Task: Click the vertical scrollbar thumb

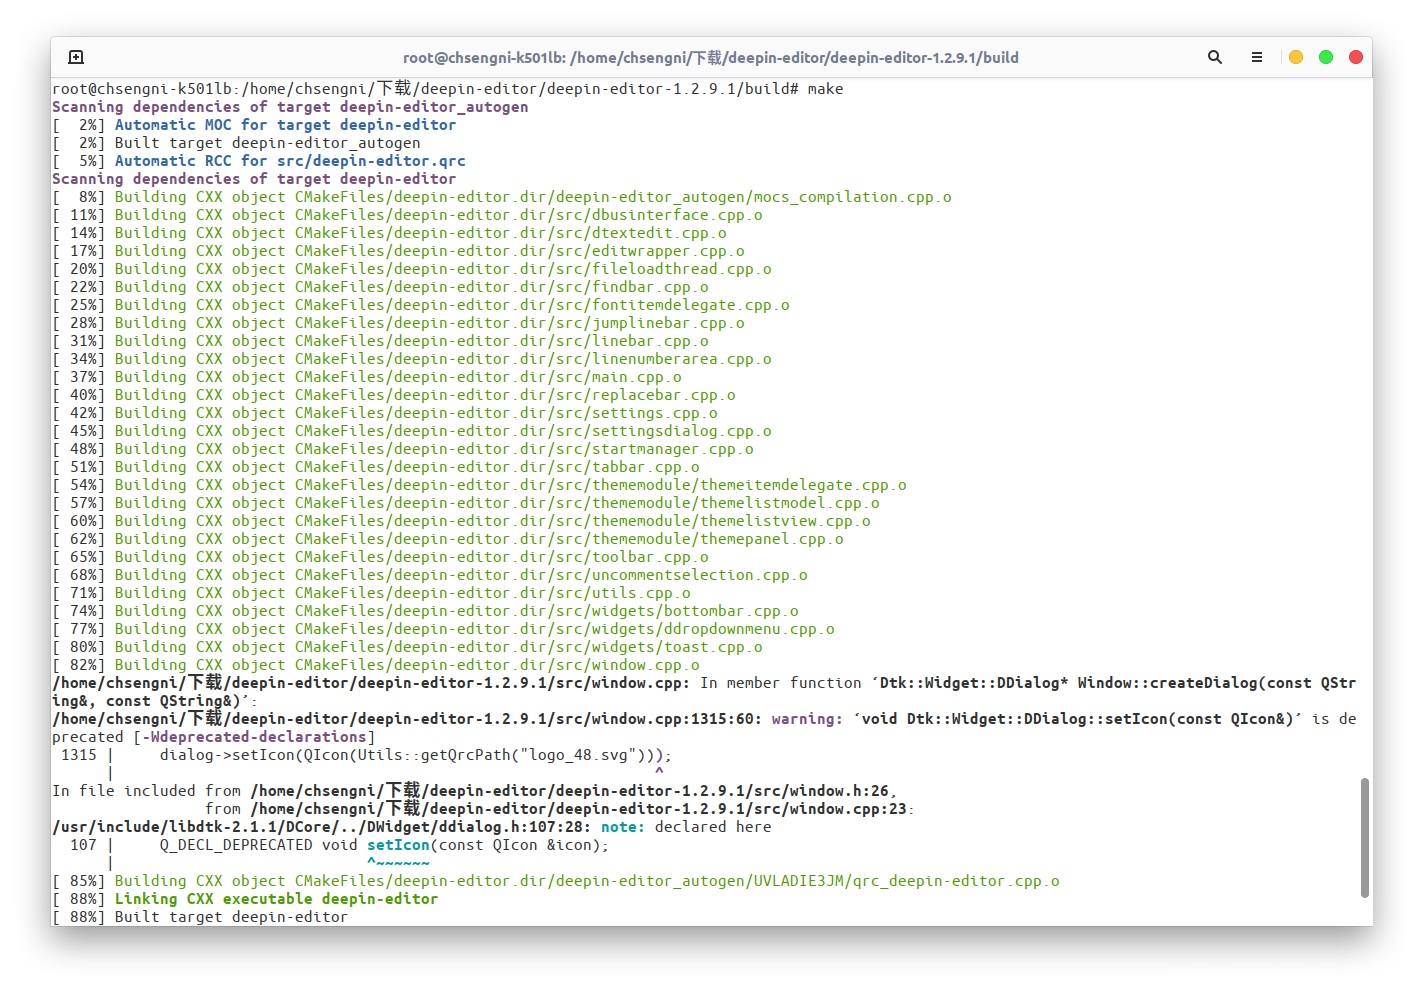Action: 1365,838
